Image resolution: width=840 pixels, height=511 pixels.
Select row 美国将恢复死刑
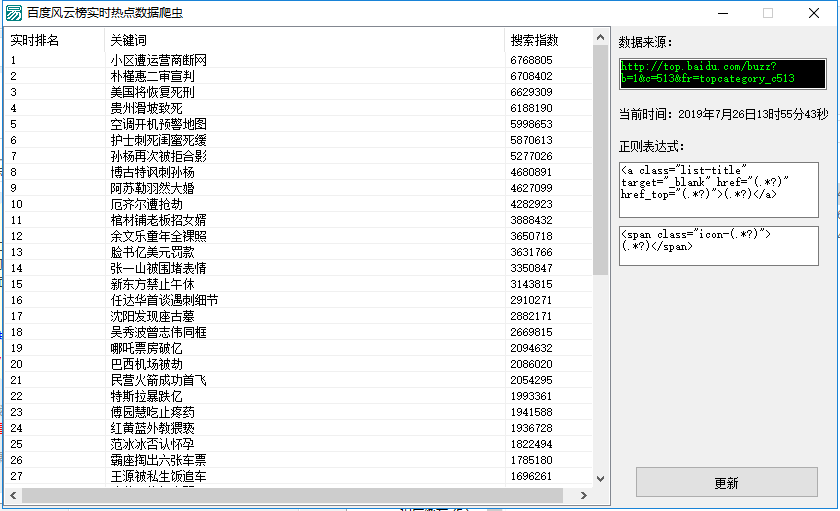298,92
